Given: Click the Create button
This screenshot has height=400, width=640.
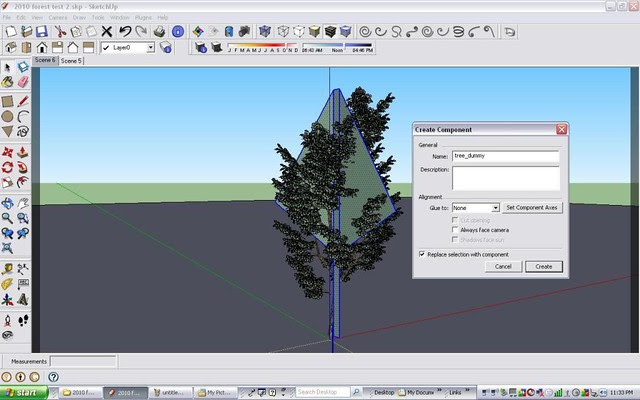Looking at the screenshot, I should pyautogui.click(x=544, y=267).
